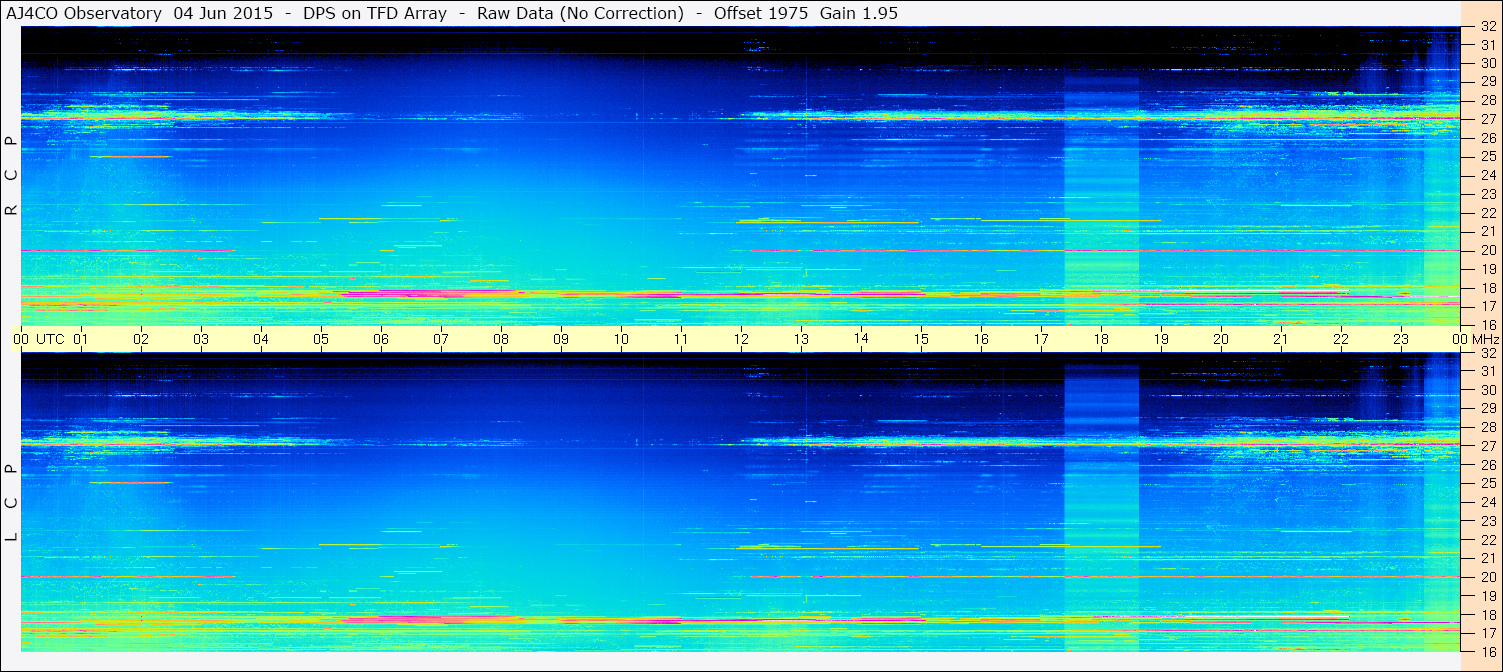1503x672 pixels.
Task: Click the LCP panel axis label
Action: (x=12, y=503)
